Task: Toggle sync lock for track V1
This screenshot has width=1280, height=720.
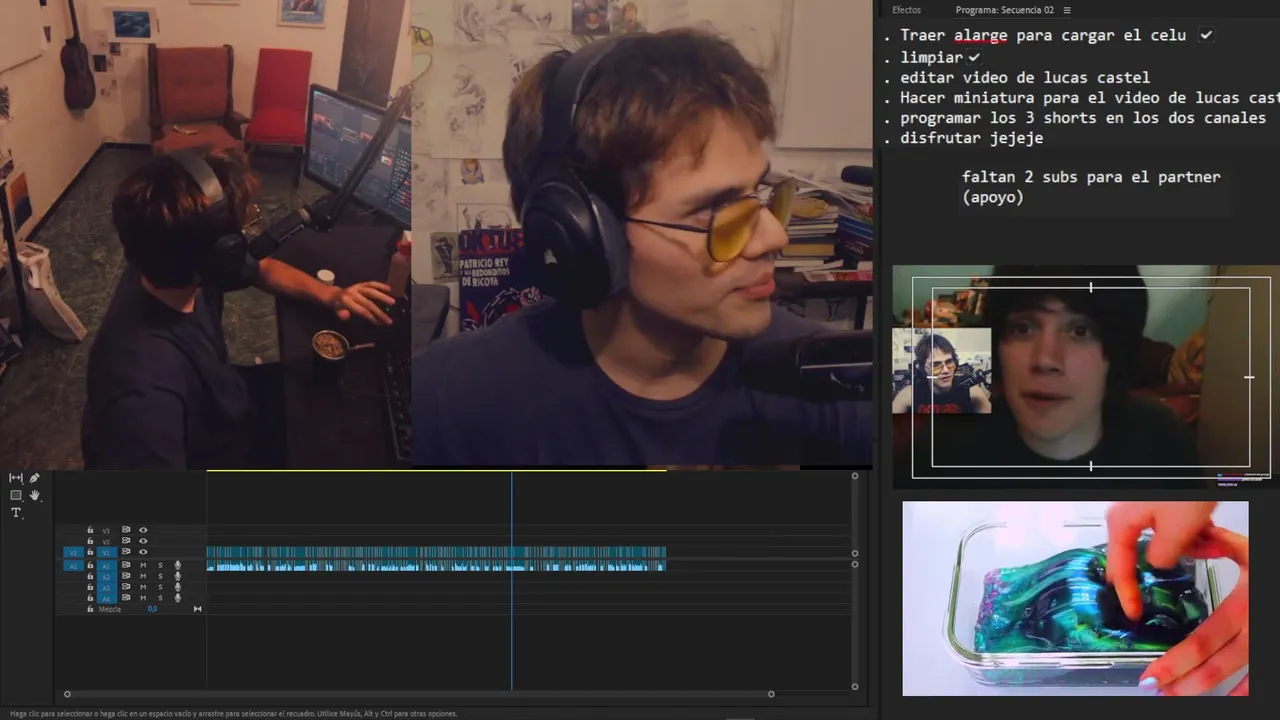Action: (126, 552)
